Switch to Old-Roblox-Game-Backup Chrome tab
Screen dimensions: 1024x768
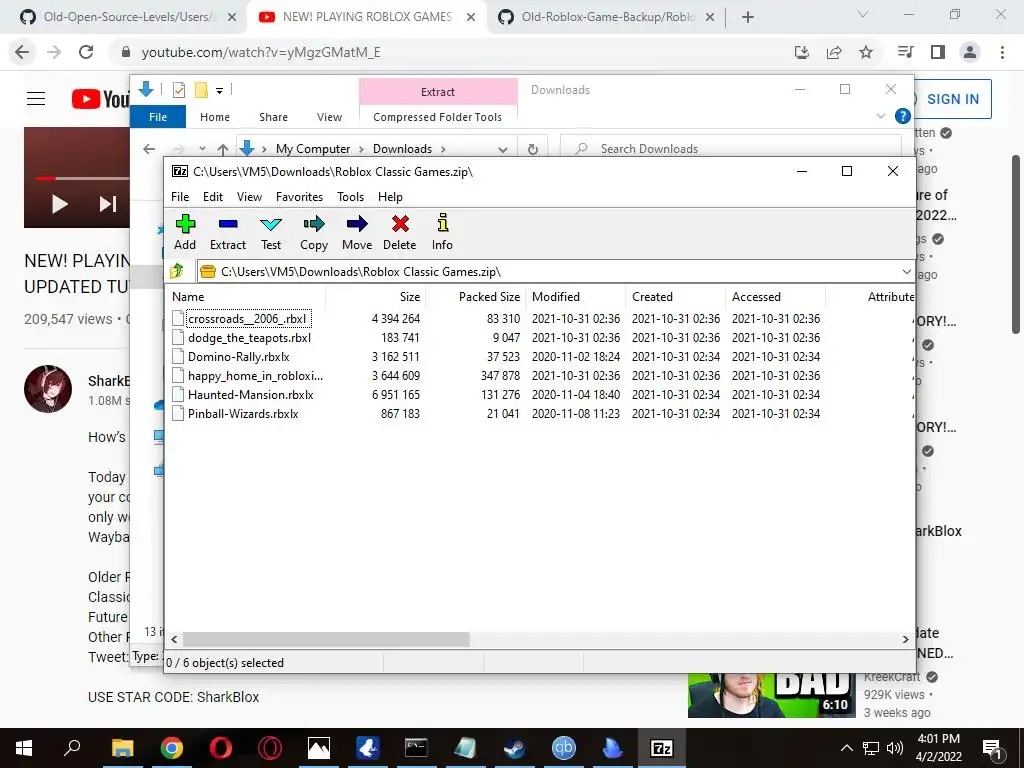(x=607, y=17)
